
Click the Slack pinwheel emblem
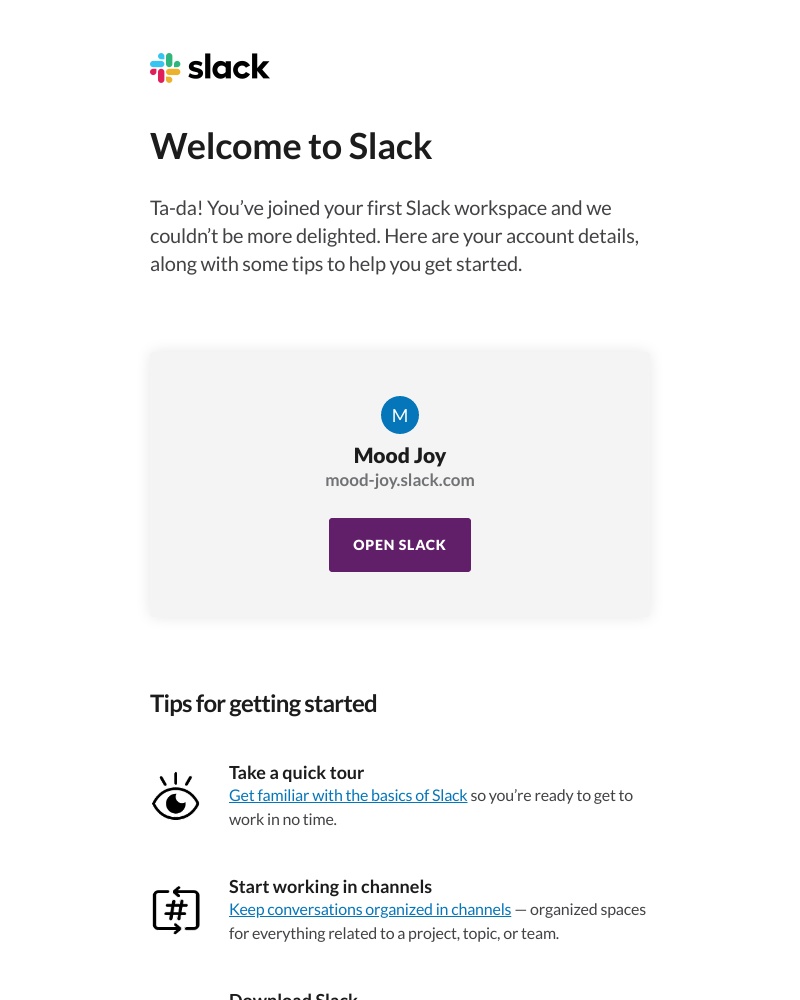167,67
